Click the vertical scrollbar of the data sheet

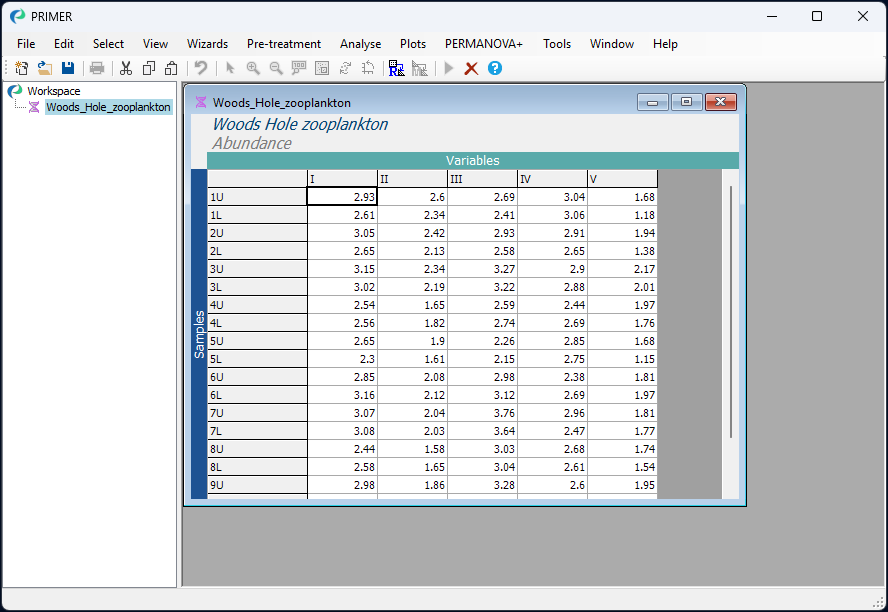tap(731, 310)
